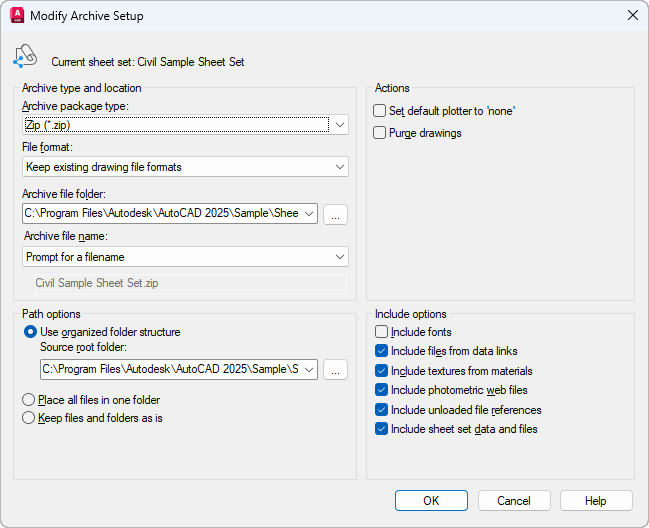Check the Purge drawings option
This screenshot has width=649, height=528.
(x=380, y=133)
